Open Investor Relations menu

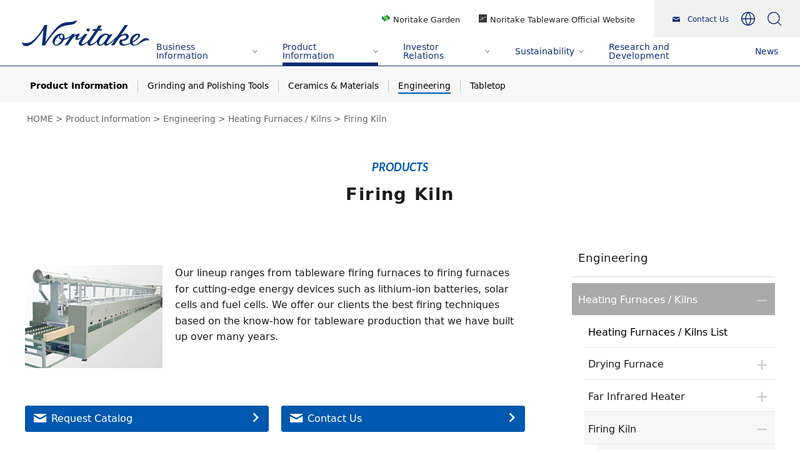(x=423, y=51)
